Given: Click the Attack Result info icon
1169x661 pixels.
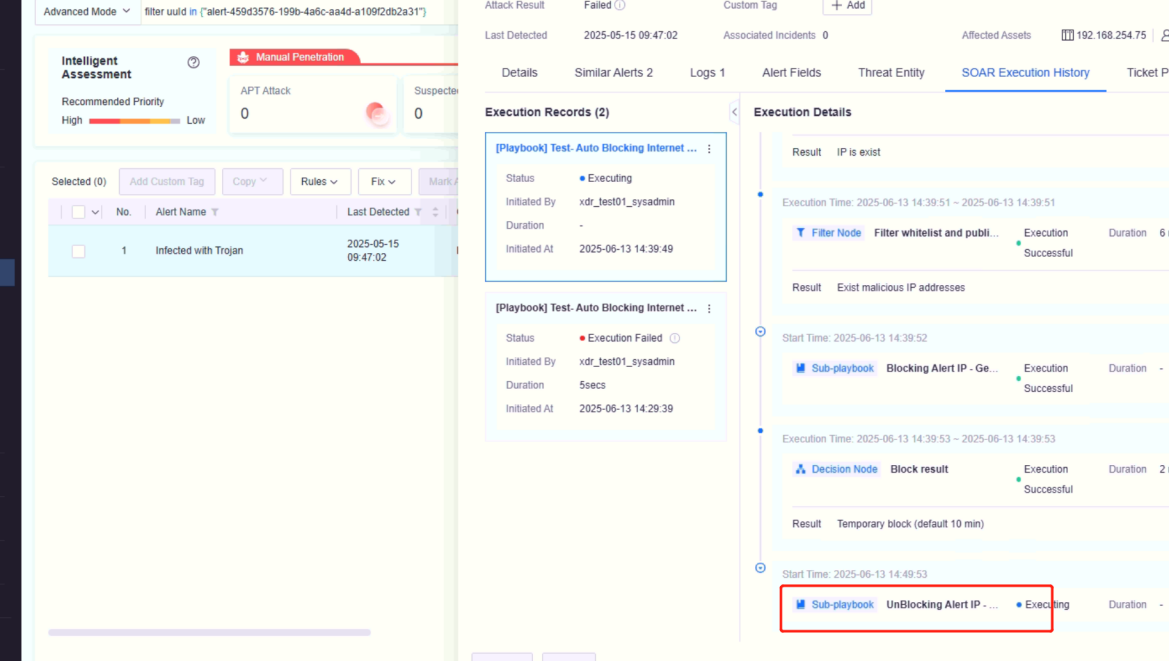Looking at the screenshot, I should tap(620, 5).
